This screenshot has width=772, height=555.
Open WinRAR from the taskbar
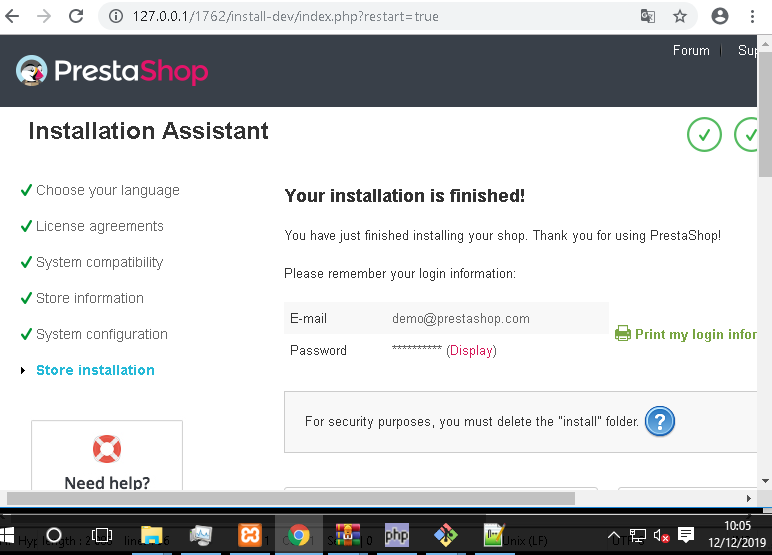click(x=348, y=535)
